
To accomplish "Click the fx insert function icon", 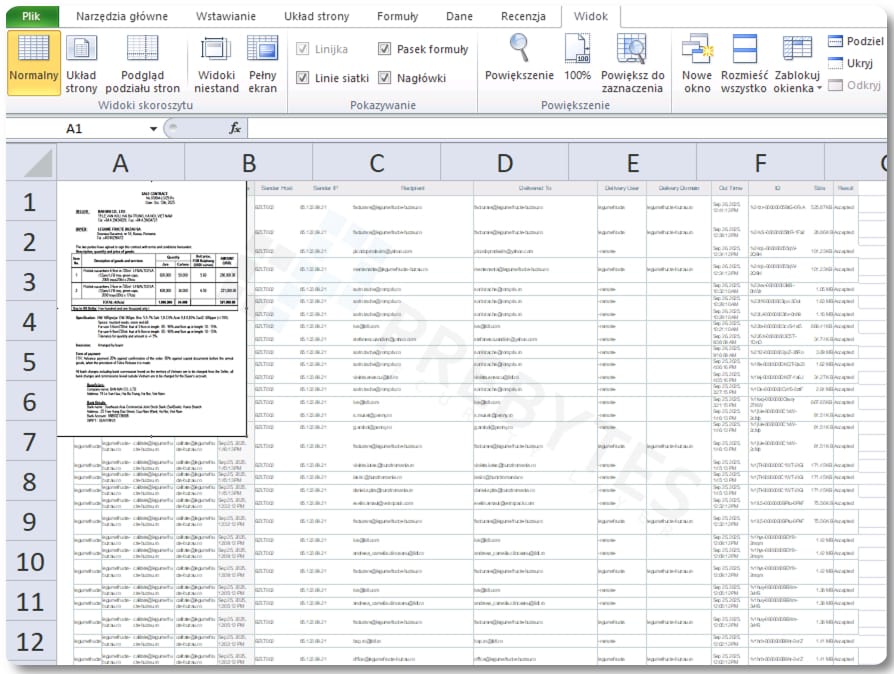I will tap(234, 129).
